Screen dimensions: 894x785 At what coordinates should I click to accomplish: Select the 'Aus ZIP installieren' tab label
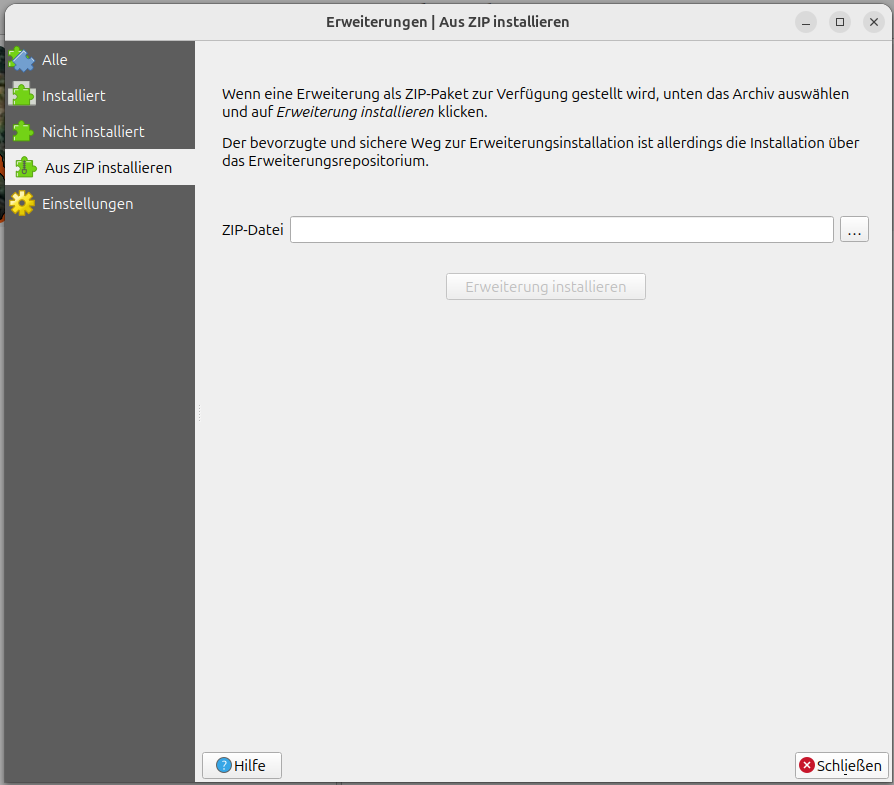pos(108,168)
